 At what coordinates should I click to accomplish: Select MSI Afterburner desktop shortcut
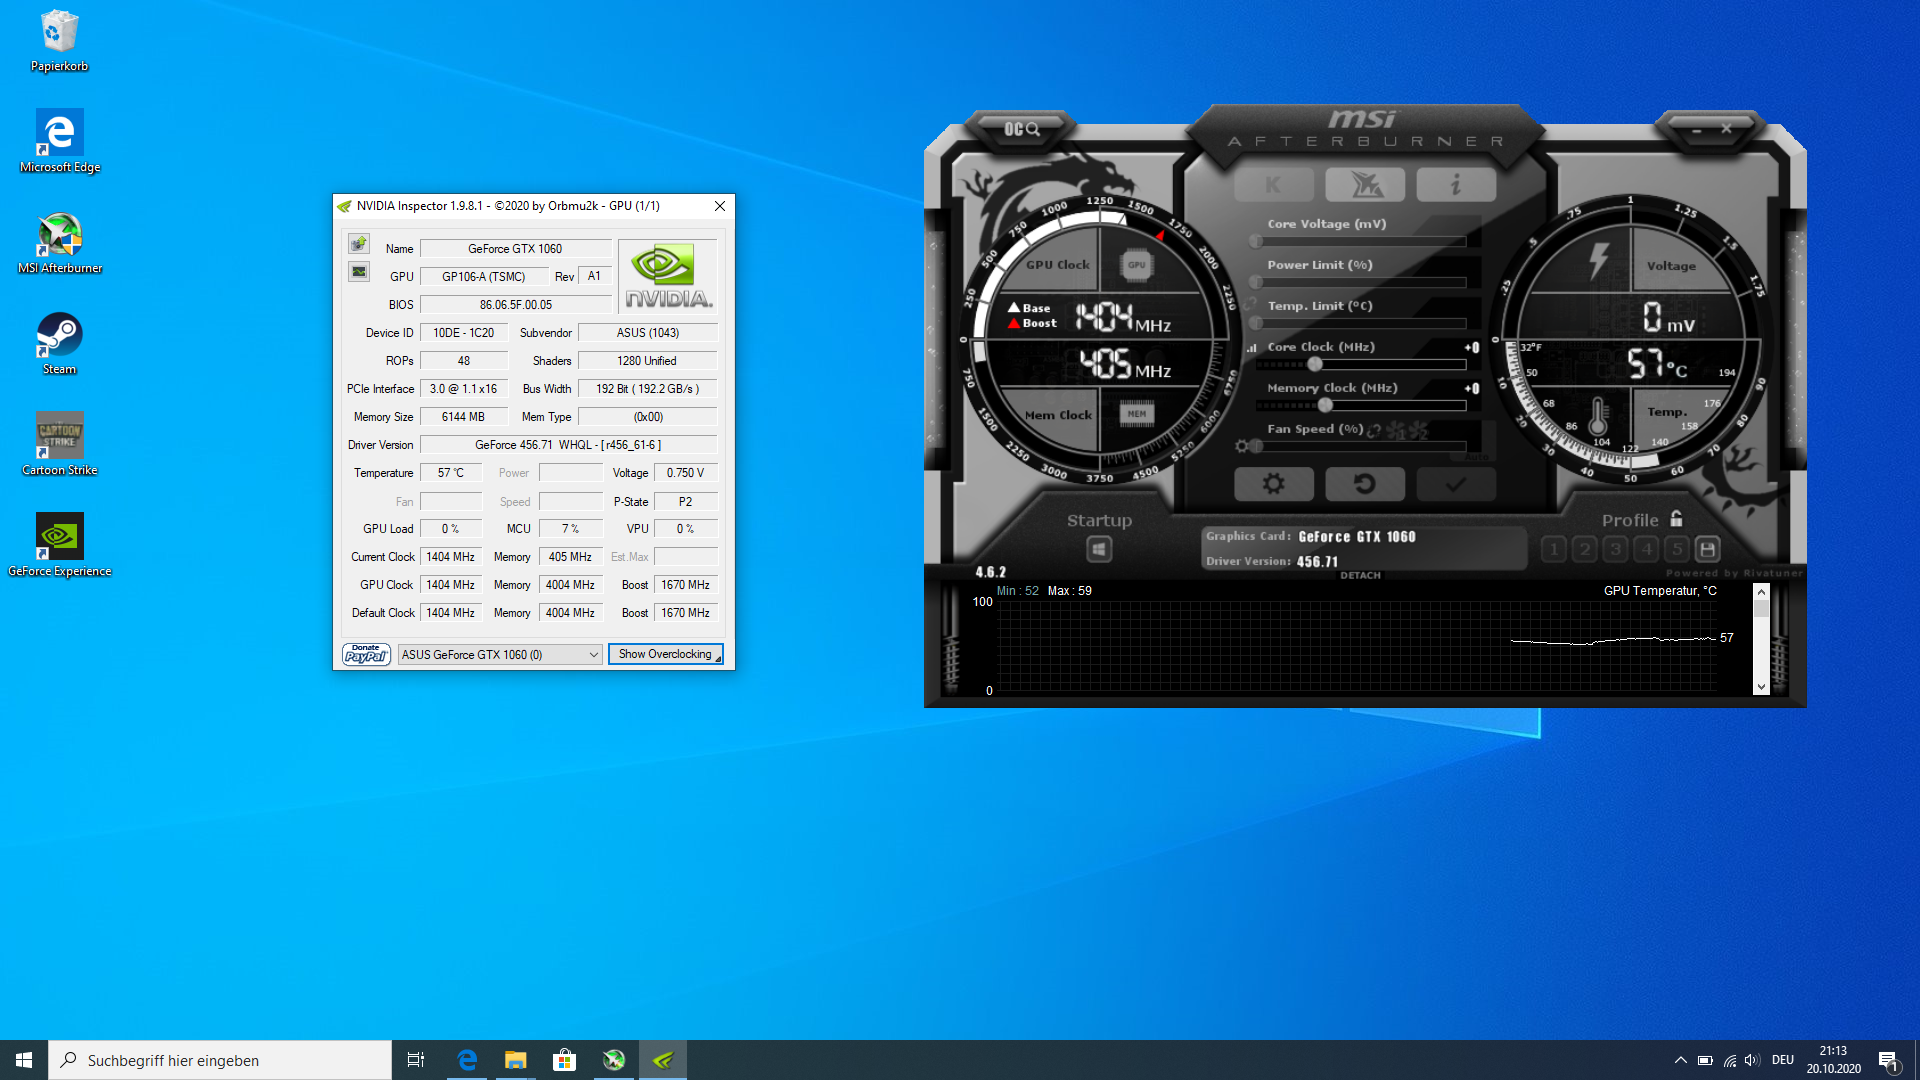coord(60,243)
